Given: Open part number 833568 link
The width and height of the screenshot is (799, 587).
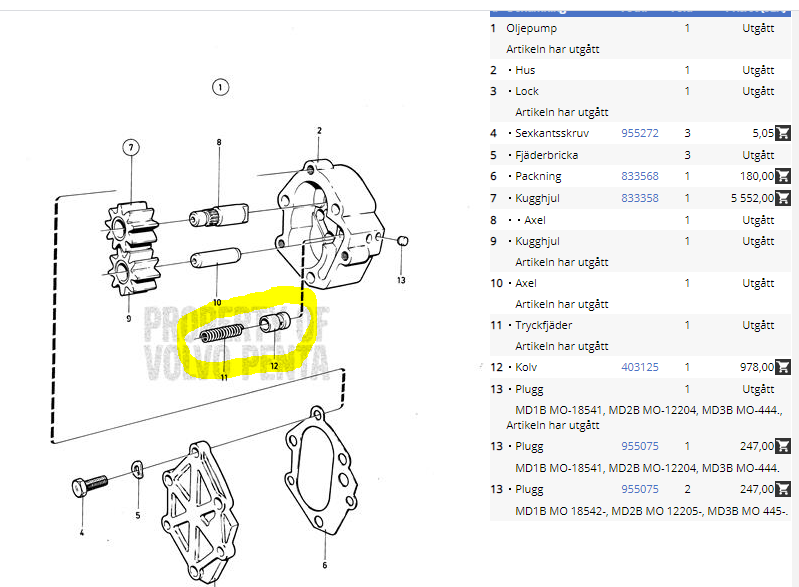Looking at the screenshot, I should point(640,176).
